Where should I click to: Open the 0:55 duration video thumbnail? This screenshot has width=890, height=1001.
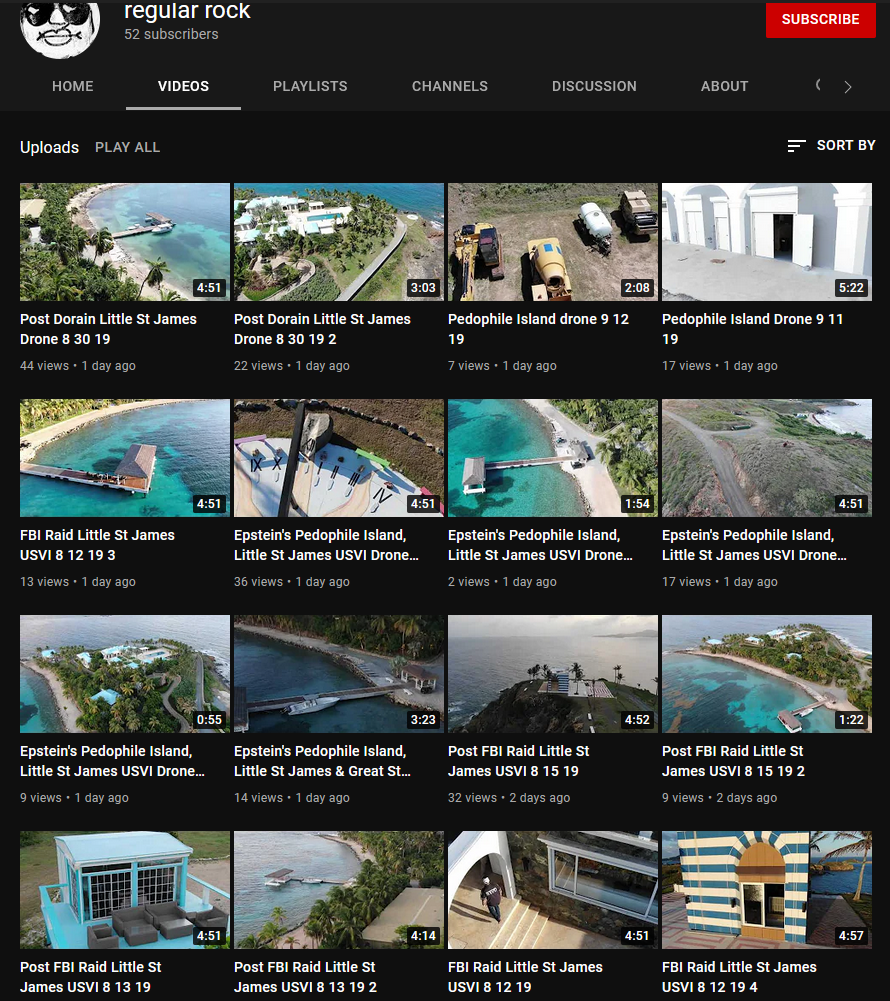point(124,674)
